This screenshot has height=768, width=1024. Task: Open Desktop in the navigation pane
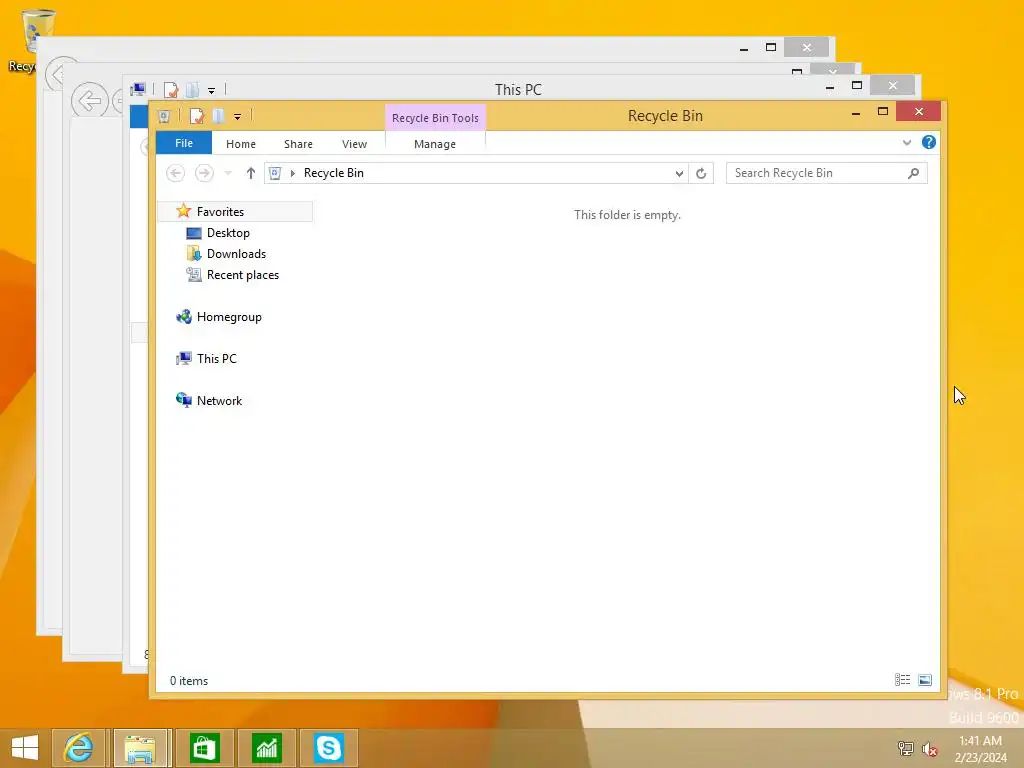(228, 232)
